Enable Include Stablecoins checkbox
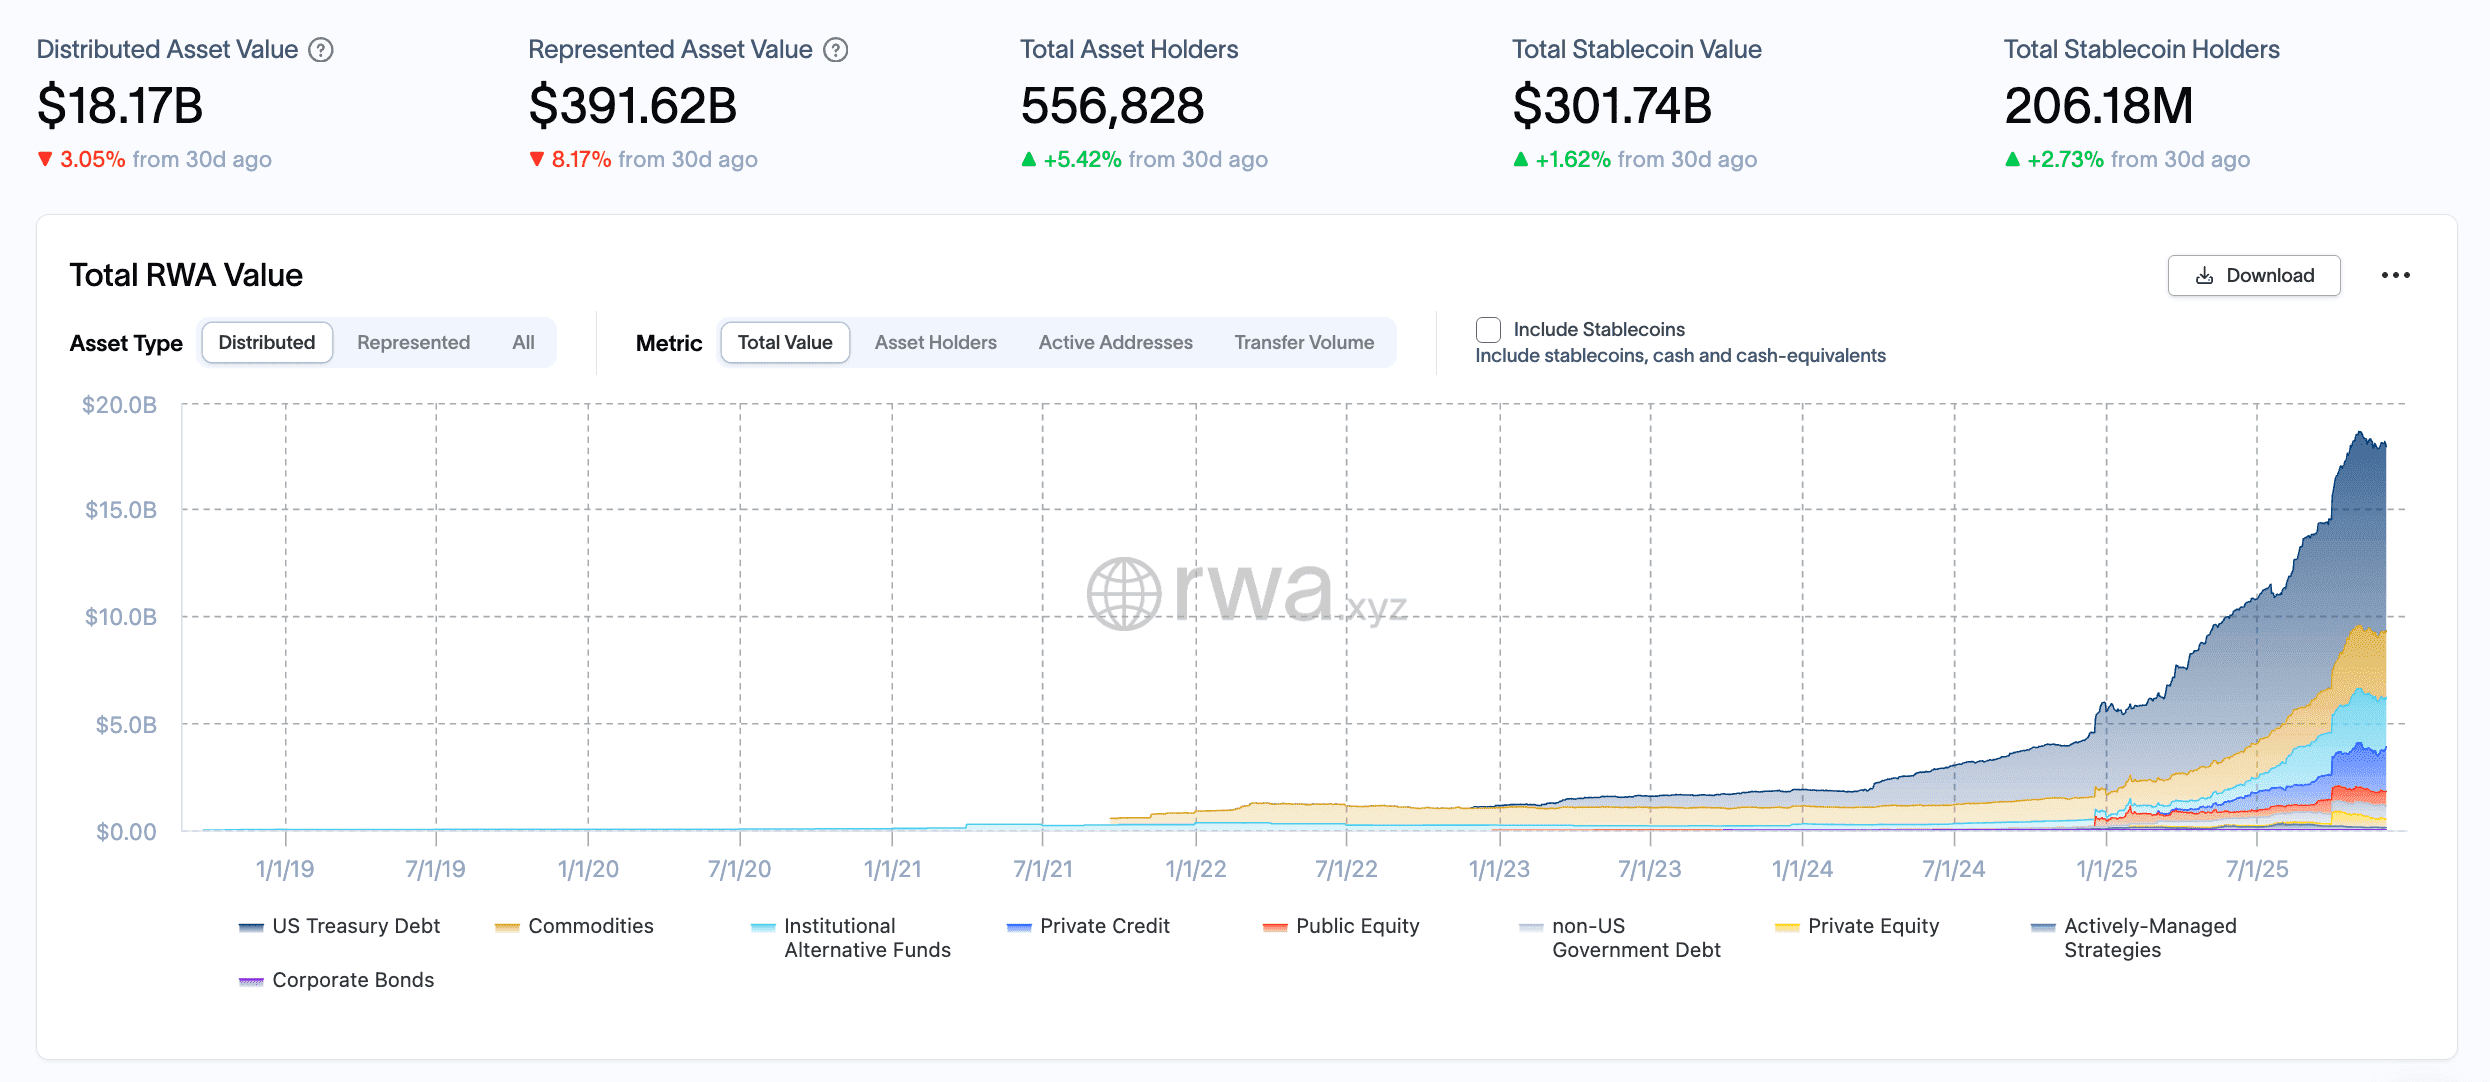Viewport: 2490px width, 1082px height. tap(1488, 330)
